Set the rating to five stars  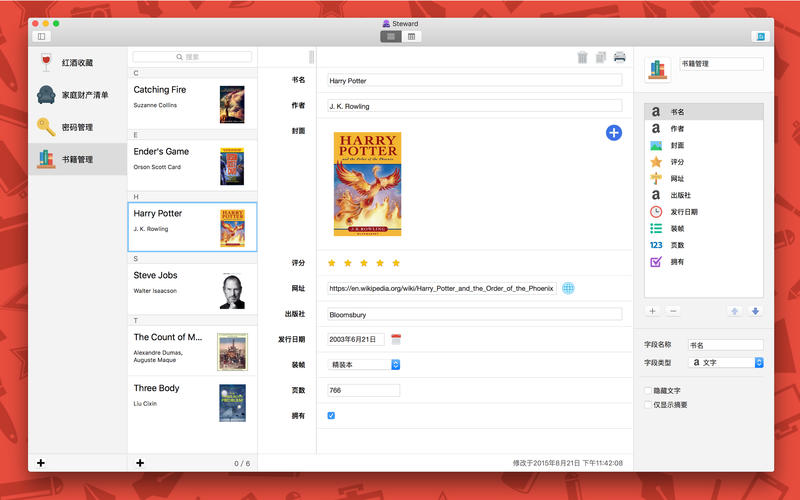pos(396,263)
